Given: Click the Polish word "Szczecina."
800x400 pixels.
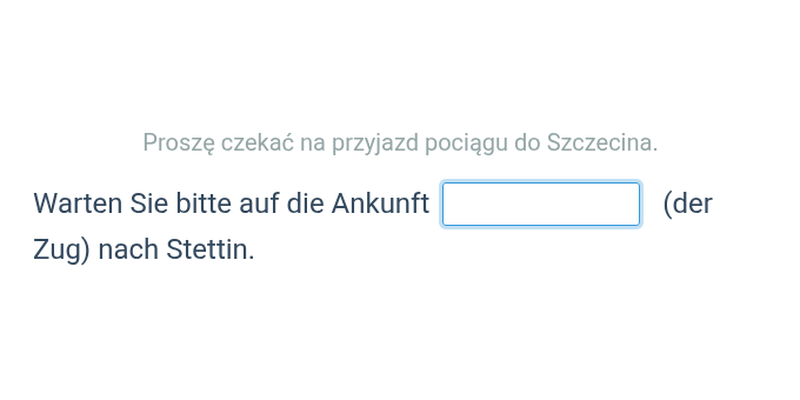Looking at the screenshot, I should [x=602, y=143].
